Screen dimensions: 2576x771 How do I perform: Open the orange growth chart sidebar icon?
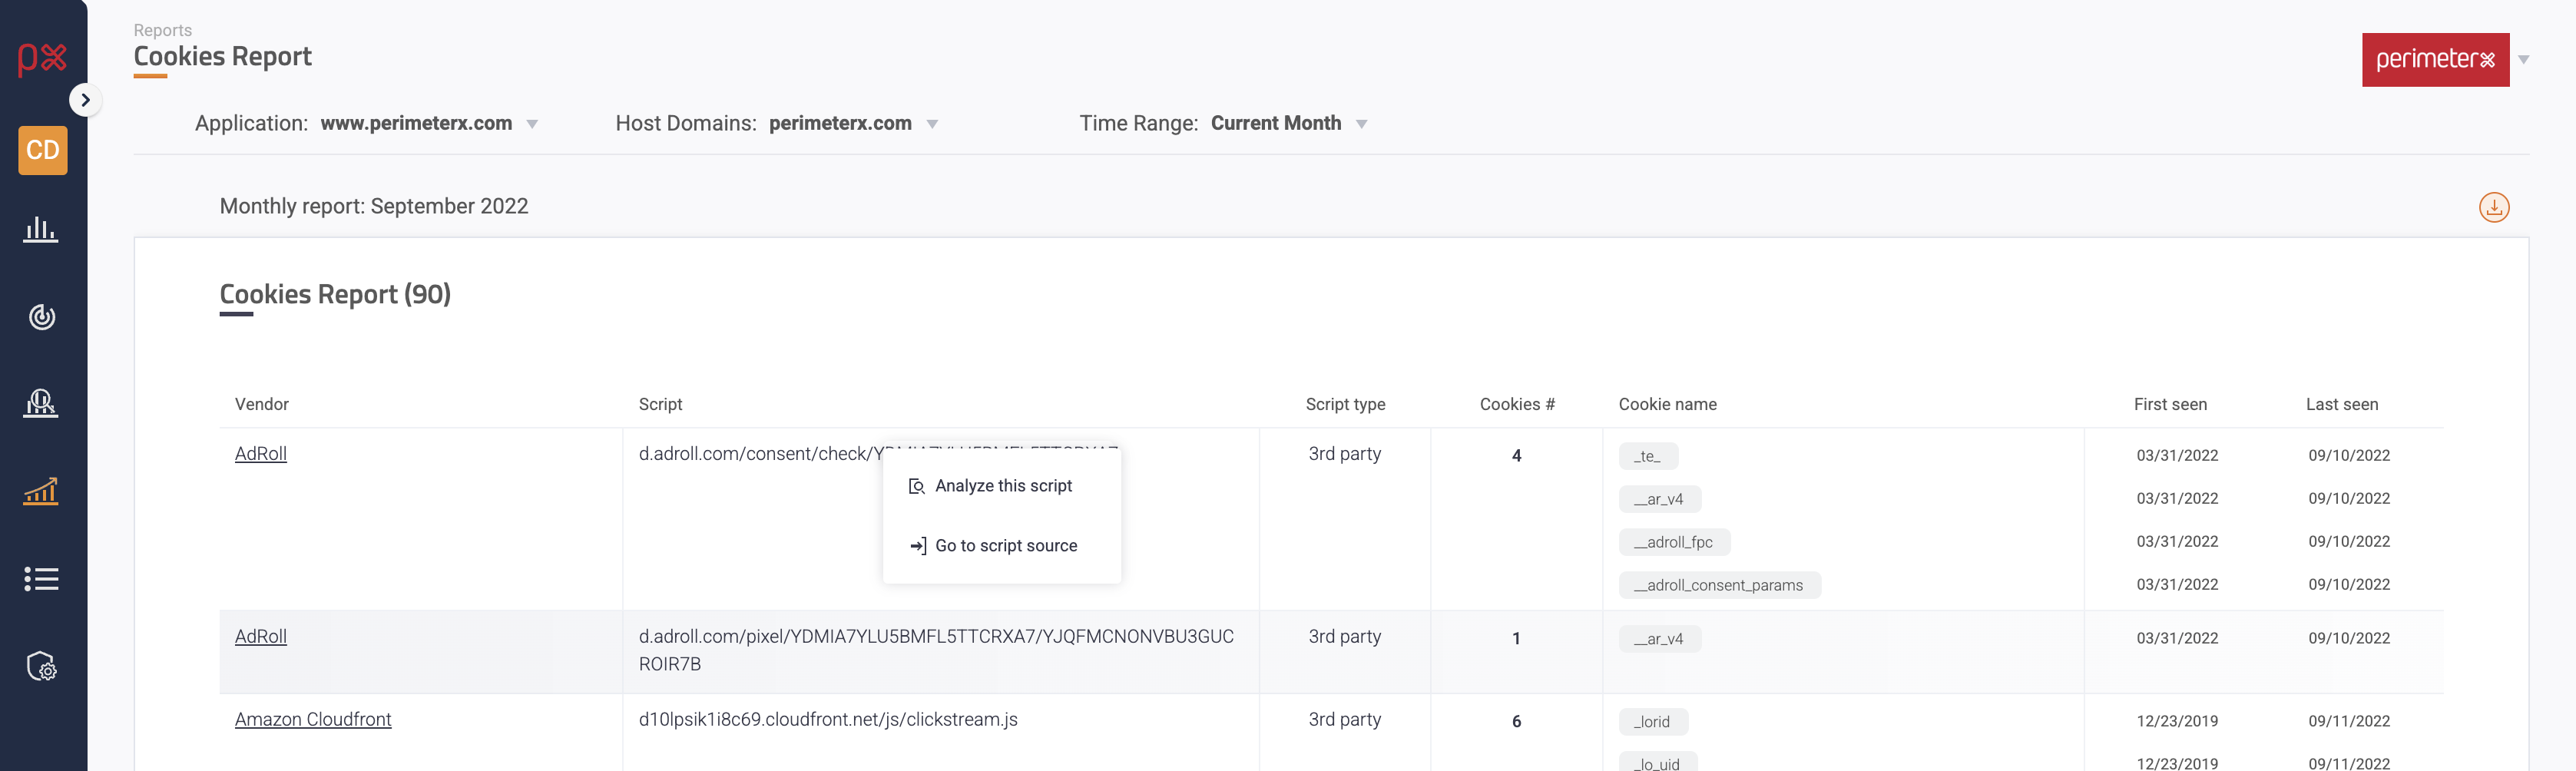41,491
